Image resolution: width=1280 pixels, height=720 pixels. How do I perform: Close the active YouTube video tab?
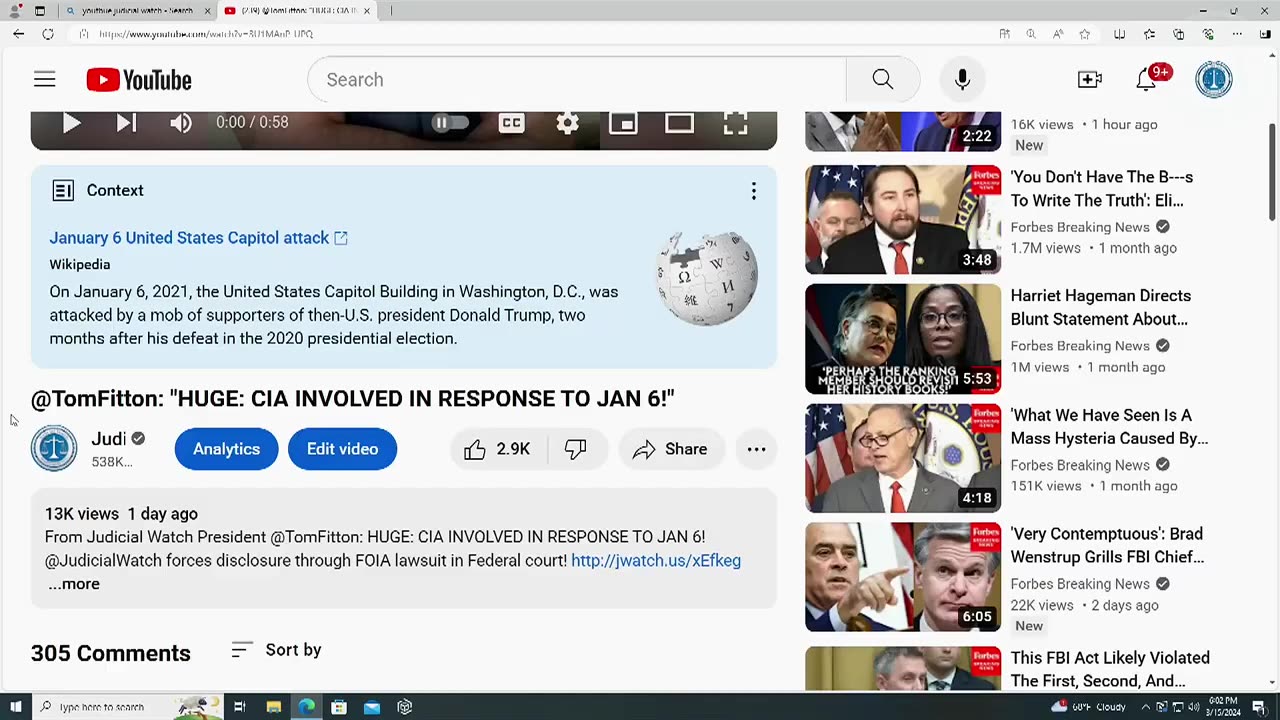pyautogui.click(x=367, y=11)
